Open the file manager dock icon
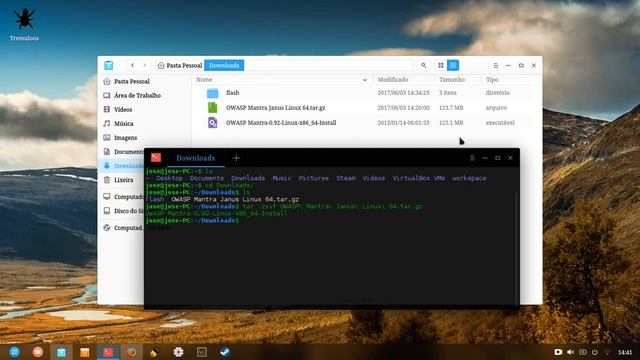Image resolution: width=640 pixels, height=360 pixels. pos(61,352)
